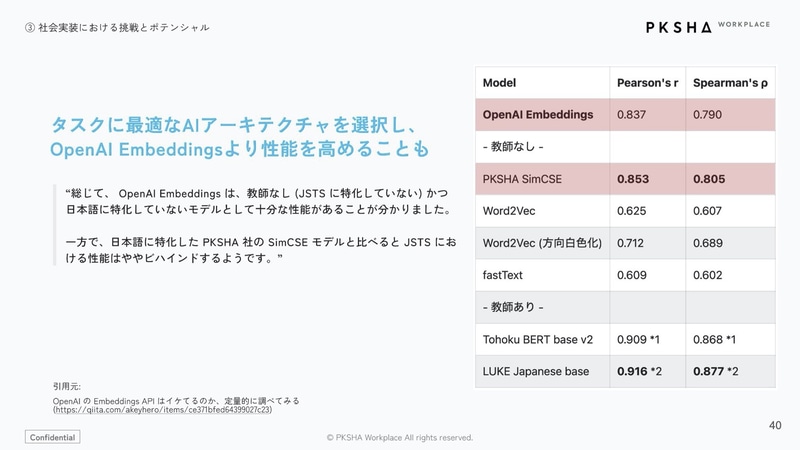Select the OpenAI Embeddings row label
Image resolution: width=800 pixels, height=450 pixels.
[x=538, y=115]
